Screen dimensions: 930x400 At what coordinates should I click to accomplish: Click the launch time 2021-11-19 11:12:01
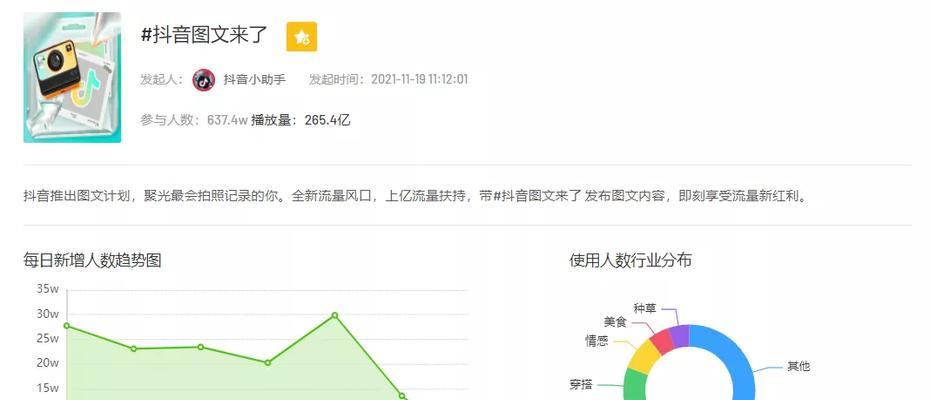[x=419, y=80]
